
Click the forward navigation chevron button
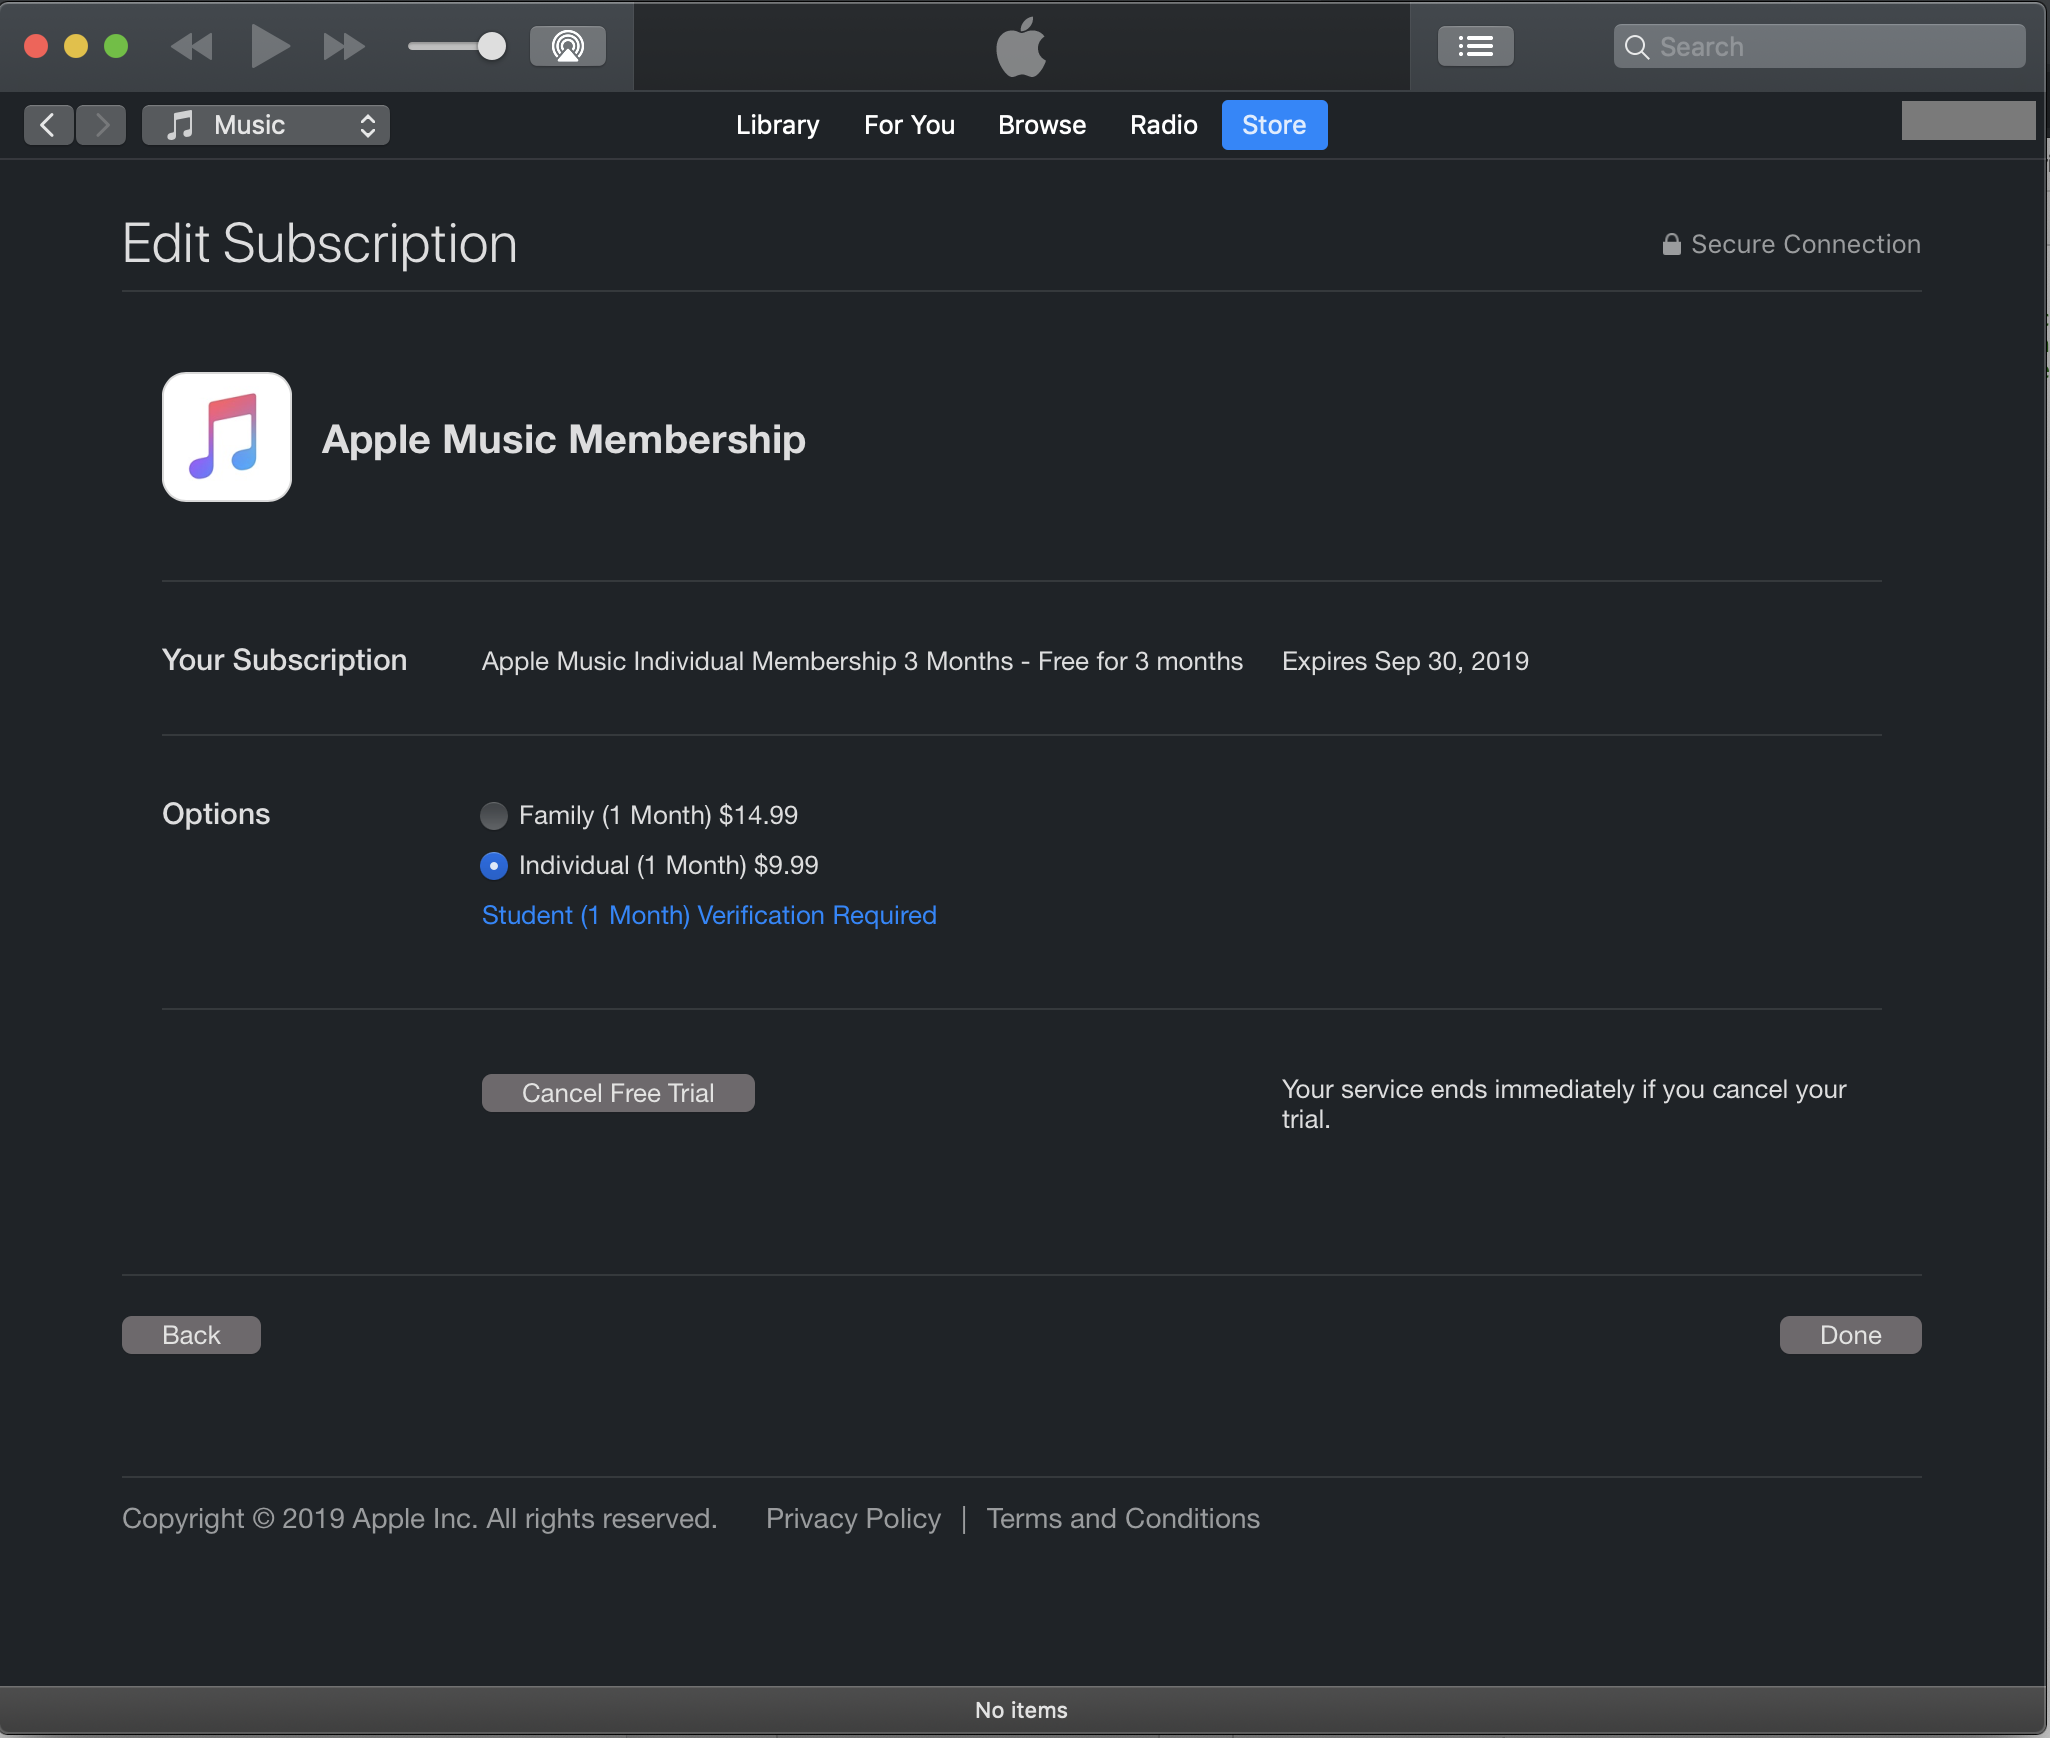click(x=102, y=125)
